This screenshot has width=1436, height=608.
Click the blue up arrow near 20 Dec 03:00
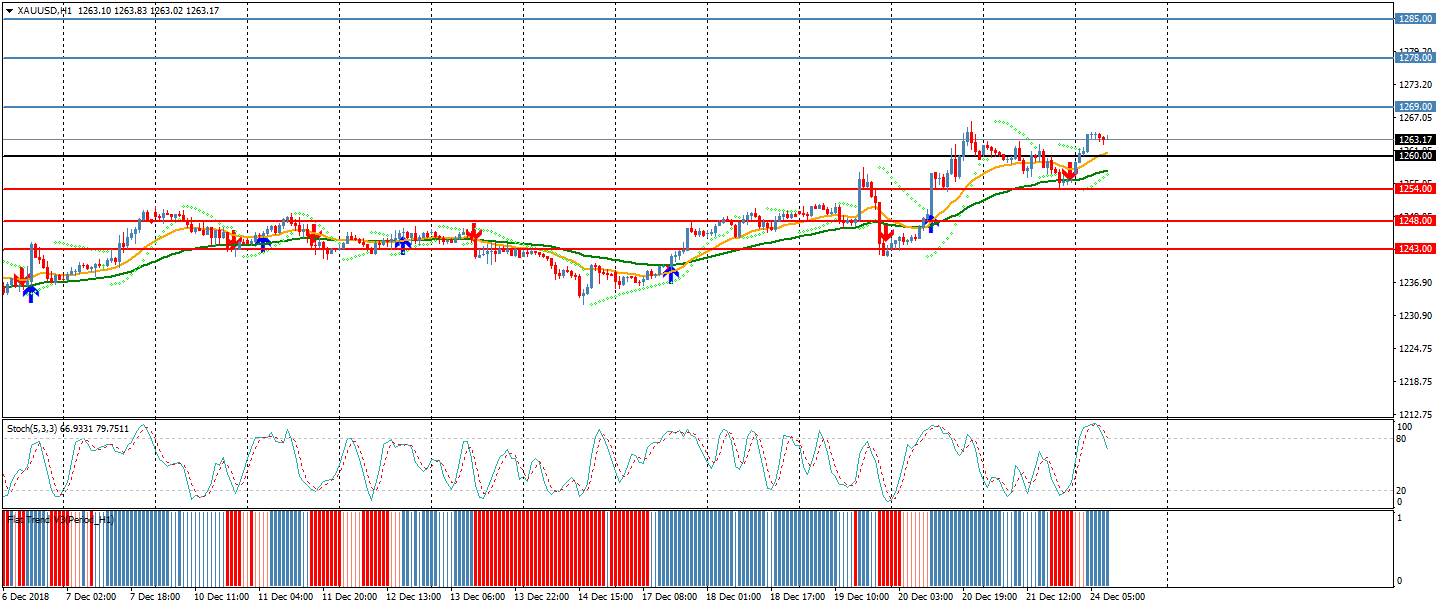[x=931, y=223]
